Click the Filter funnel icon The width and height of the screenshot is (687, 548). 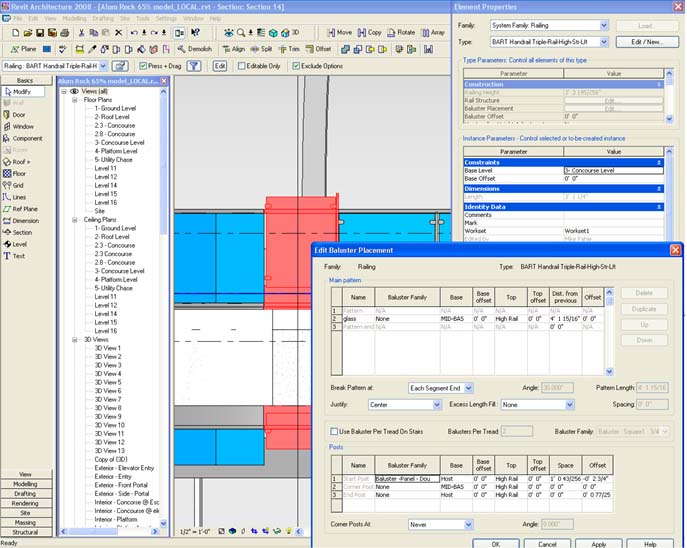[x=194, y=66]
